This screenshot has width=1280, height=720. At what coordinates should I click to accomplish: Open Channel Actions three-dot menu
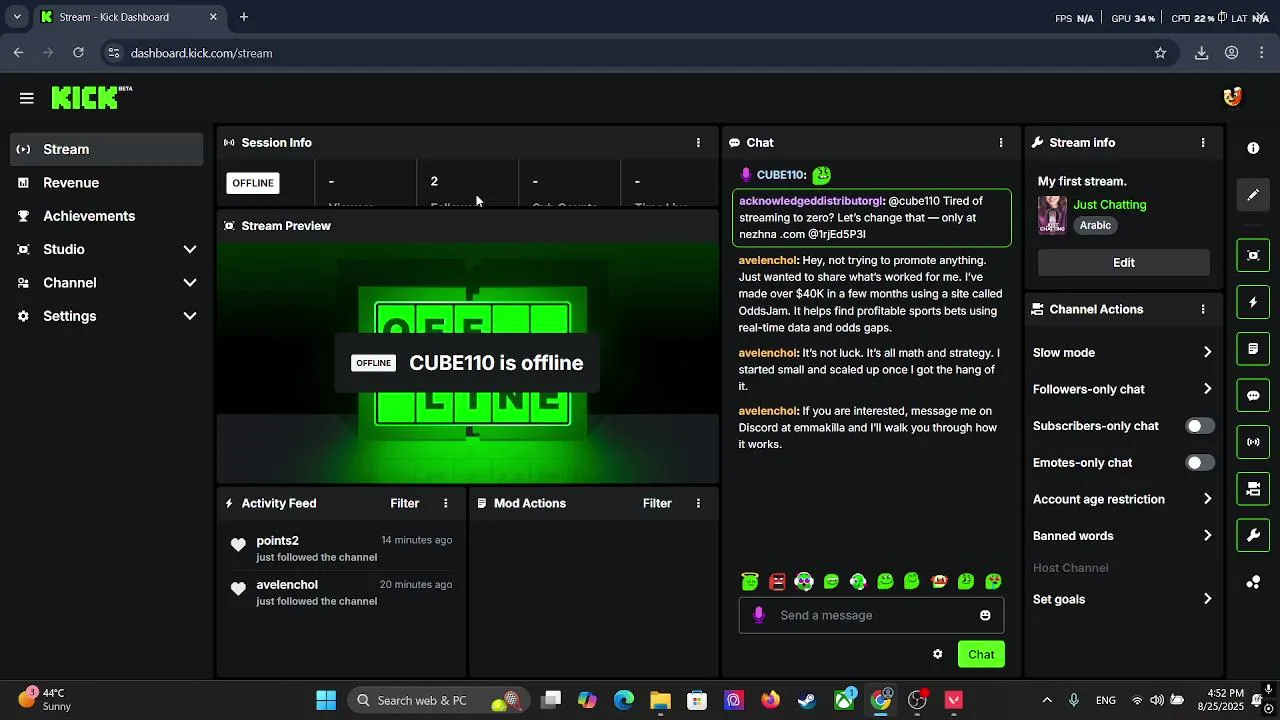coord(1203,310)
